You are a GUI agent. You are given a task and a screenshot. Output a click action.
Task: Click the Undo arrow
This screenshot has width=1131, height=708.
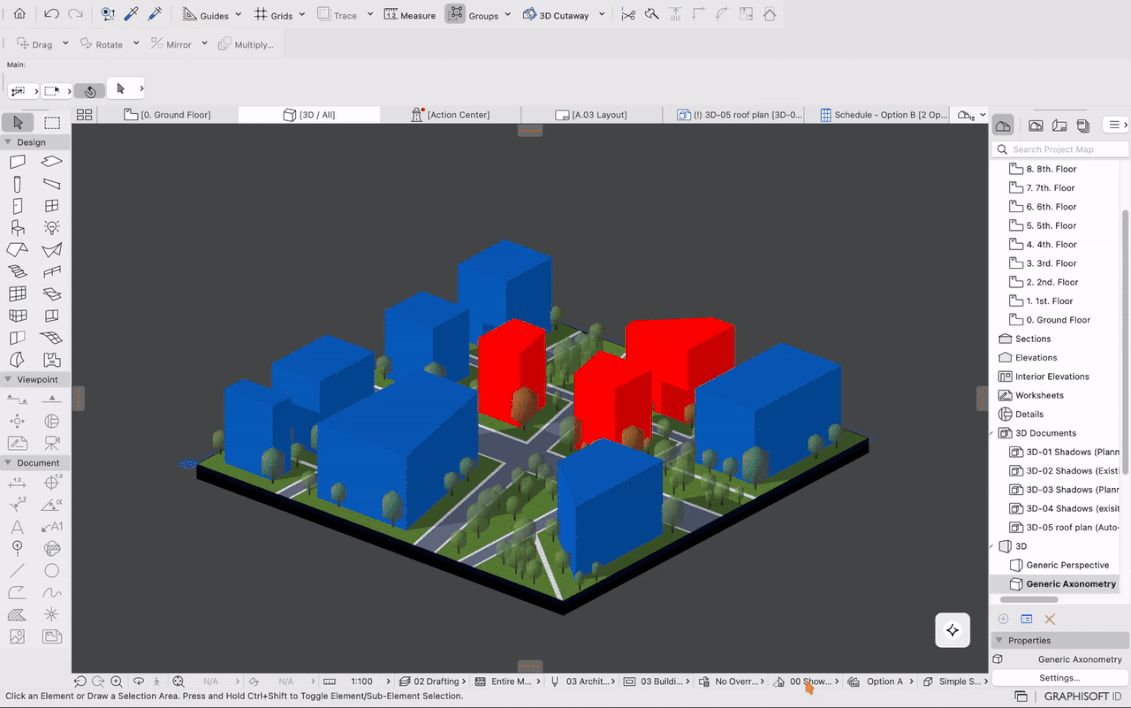click(x=51, y=14)
